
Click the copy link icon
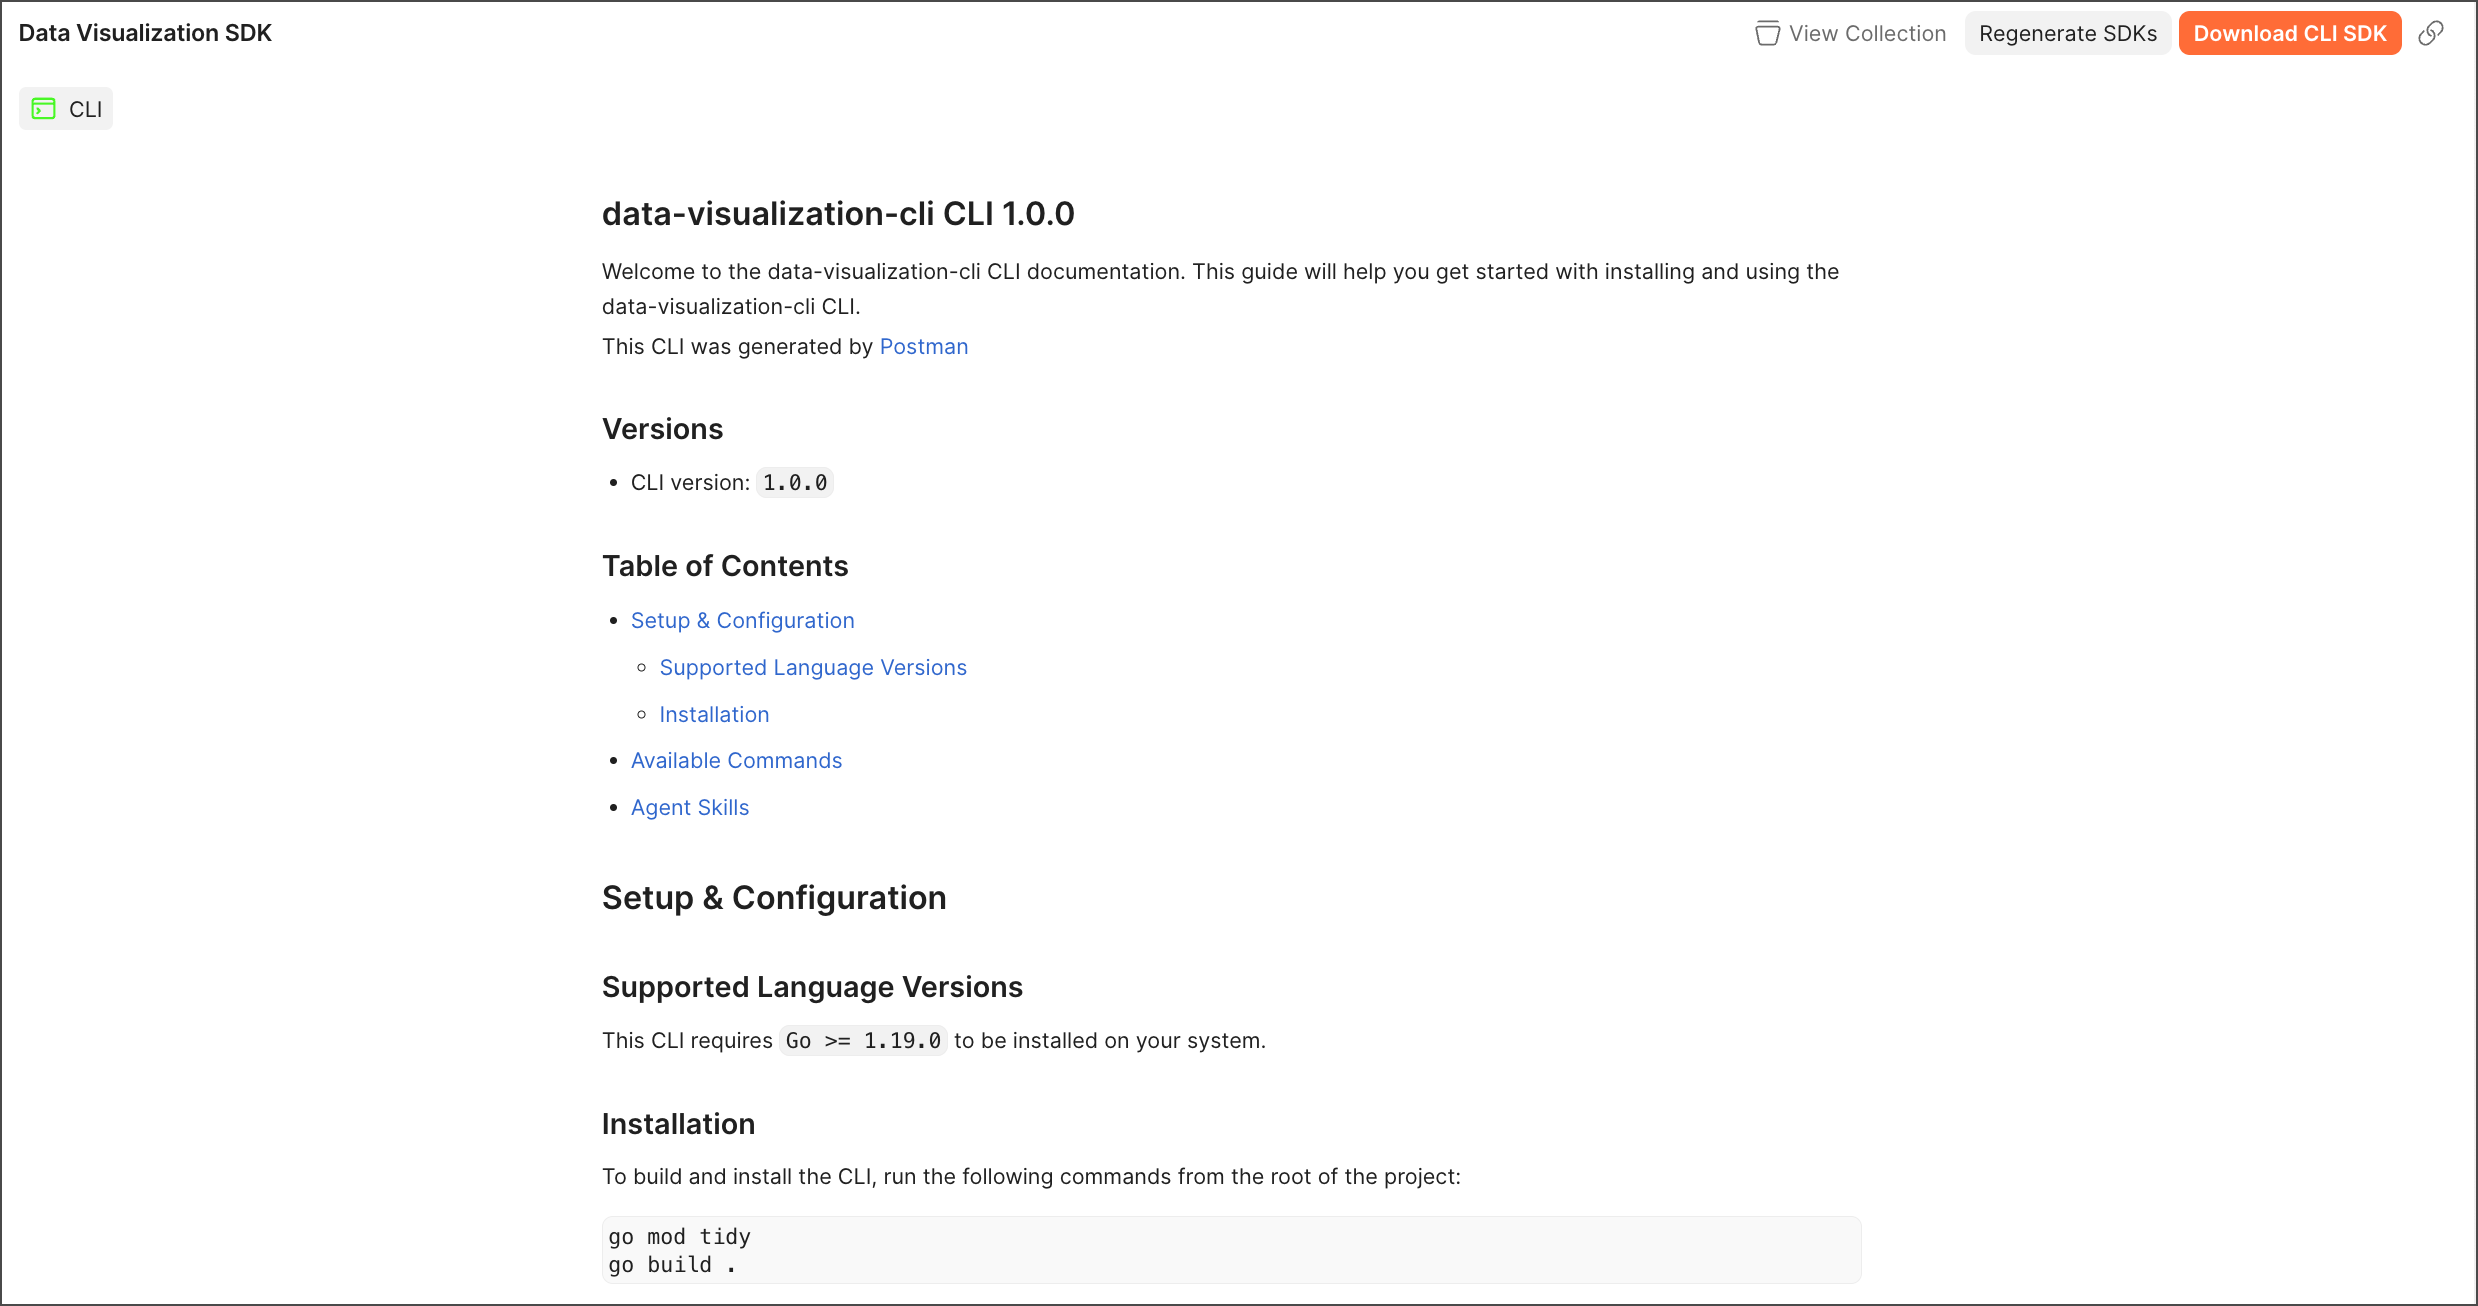pos(2430,34)
